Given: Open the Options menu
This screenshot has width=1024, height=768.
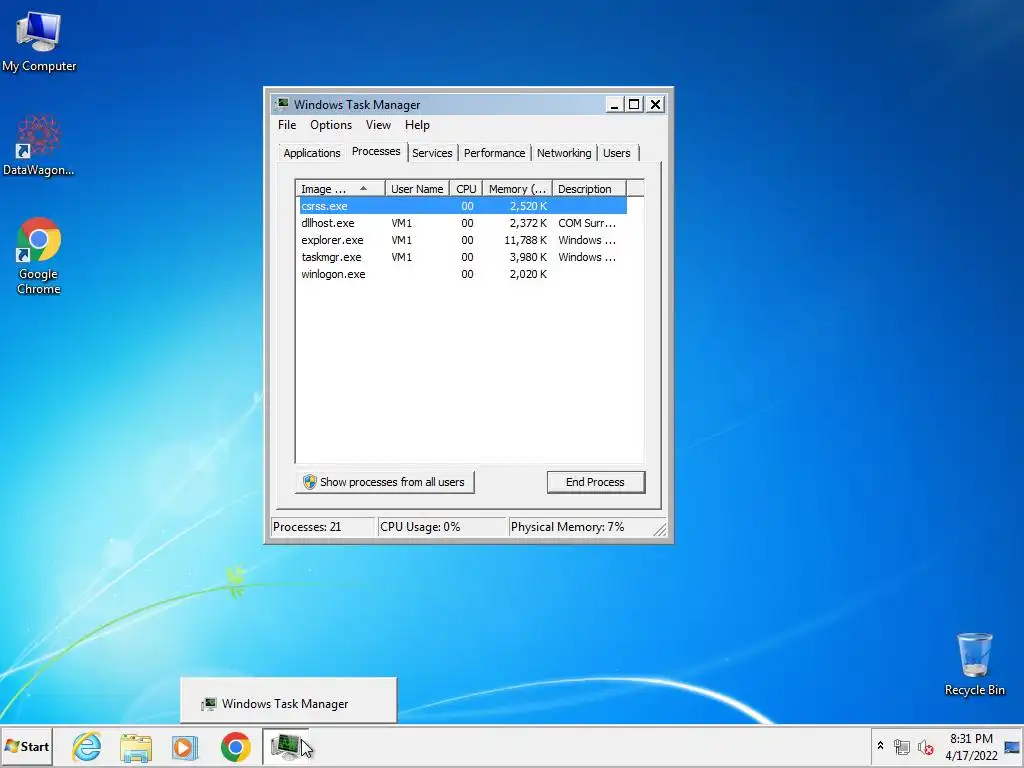Looking at the screenshot, I should [331, 125].
